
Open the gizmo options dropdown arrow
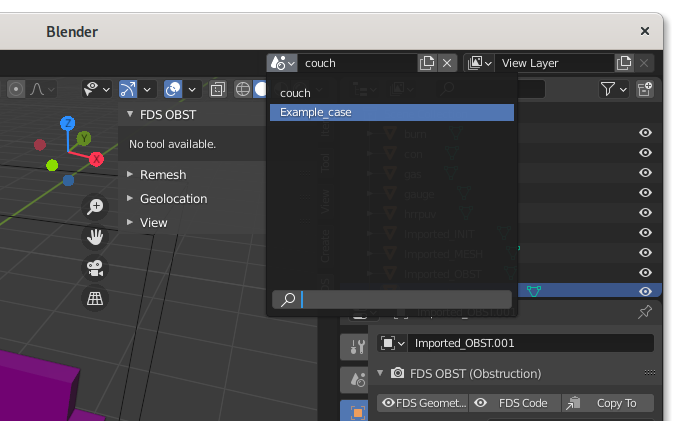(147, 90)
